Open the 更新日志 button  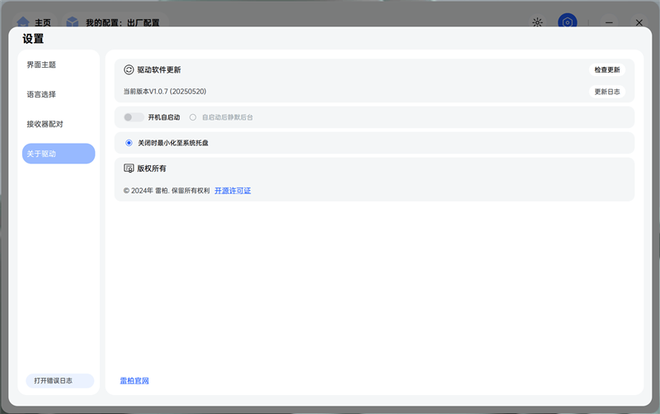pyautogui.click(x=607, y=91)
